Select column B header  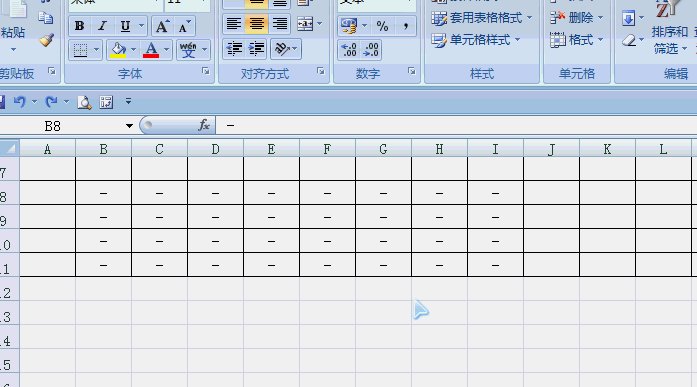(104, 149)
